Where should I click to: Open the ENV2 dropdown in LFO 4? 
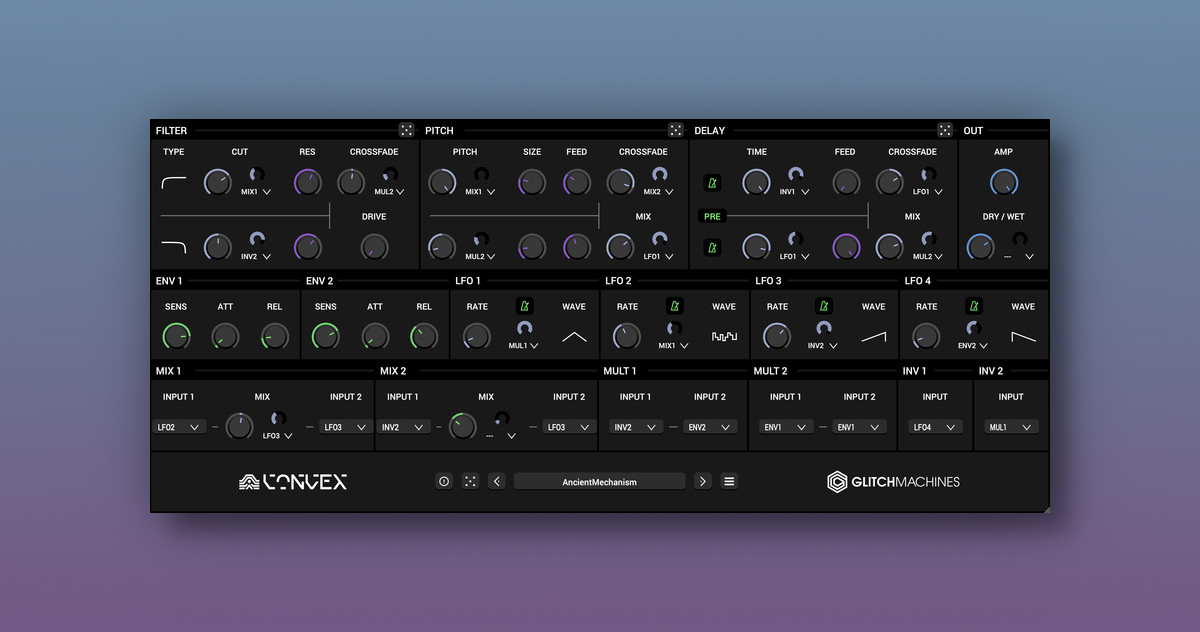974,346
